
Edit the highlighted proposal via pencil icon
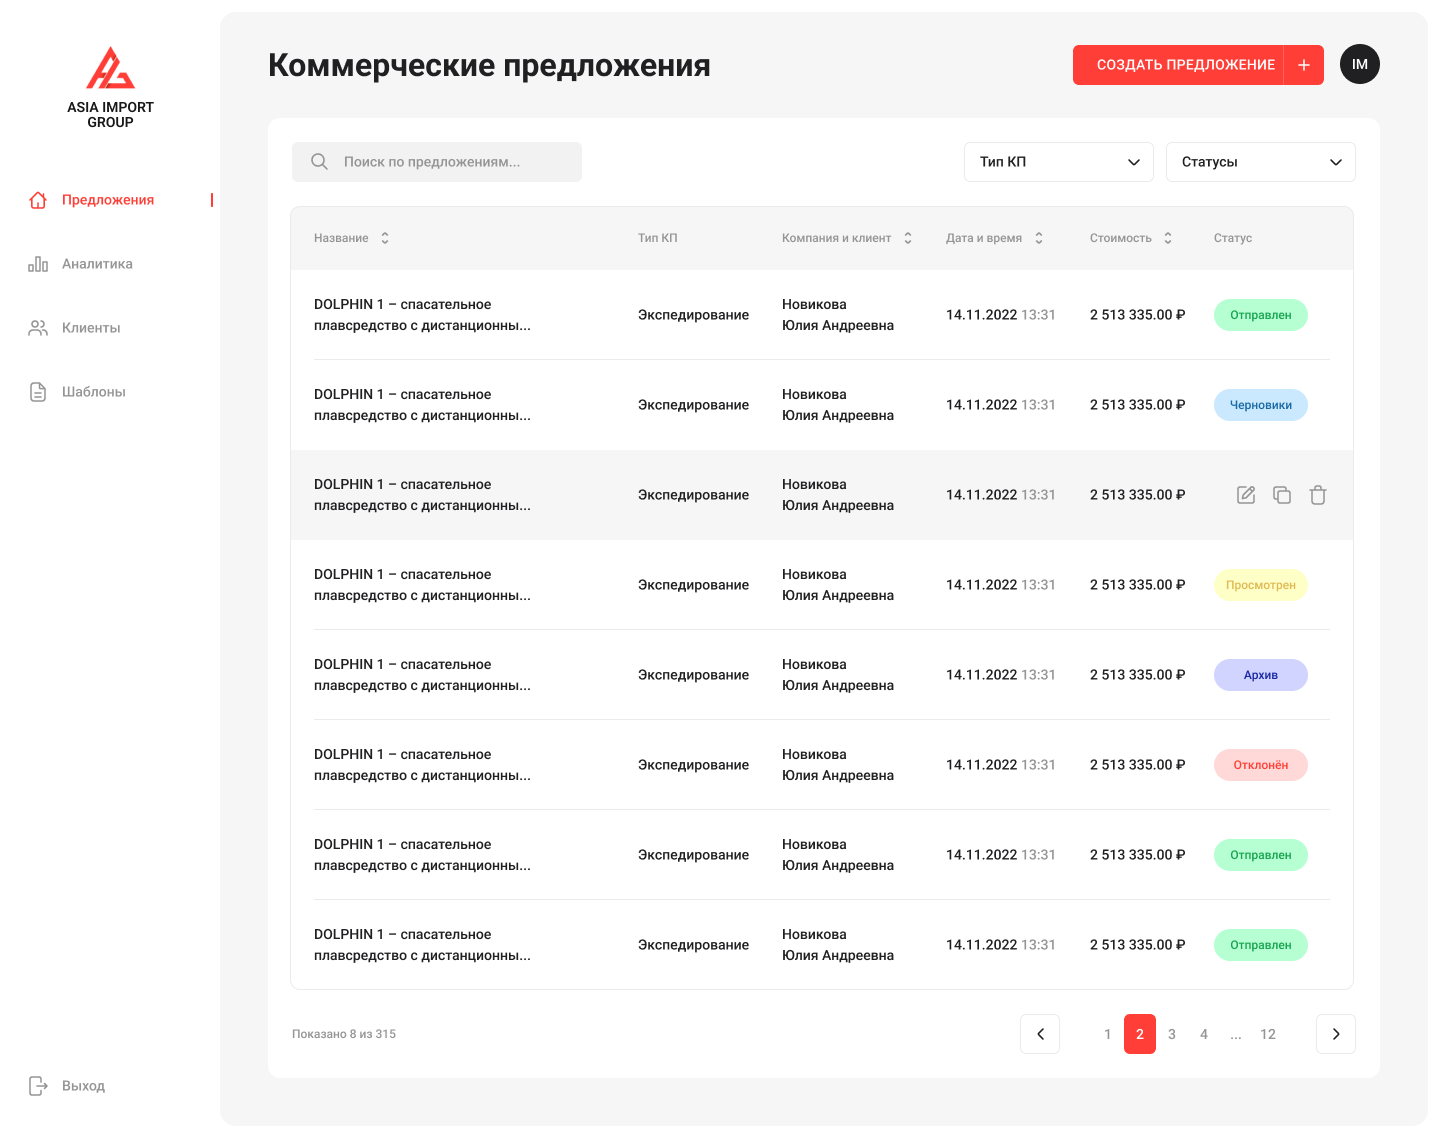coord(1246,495)
